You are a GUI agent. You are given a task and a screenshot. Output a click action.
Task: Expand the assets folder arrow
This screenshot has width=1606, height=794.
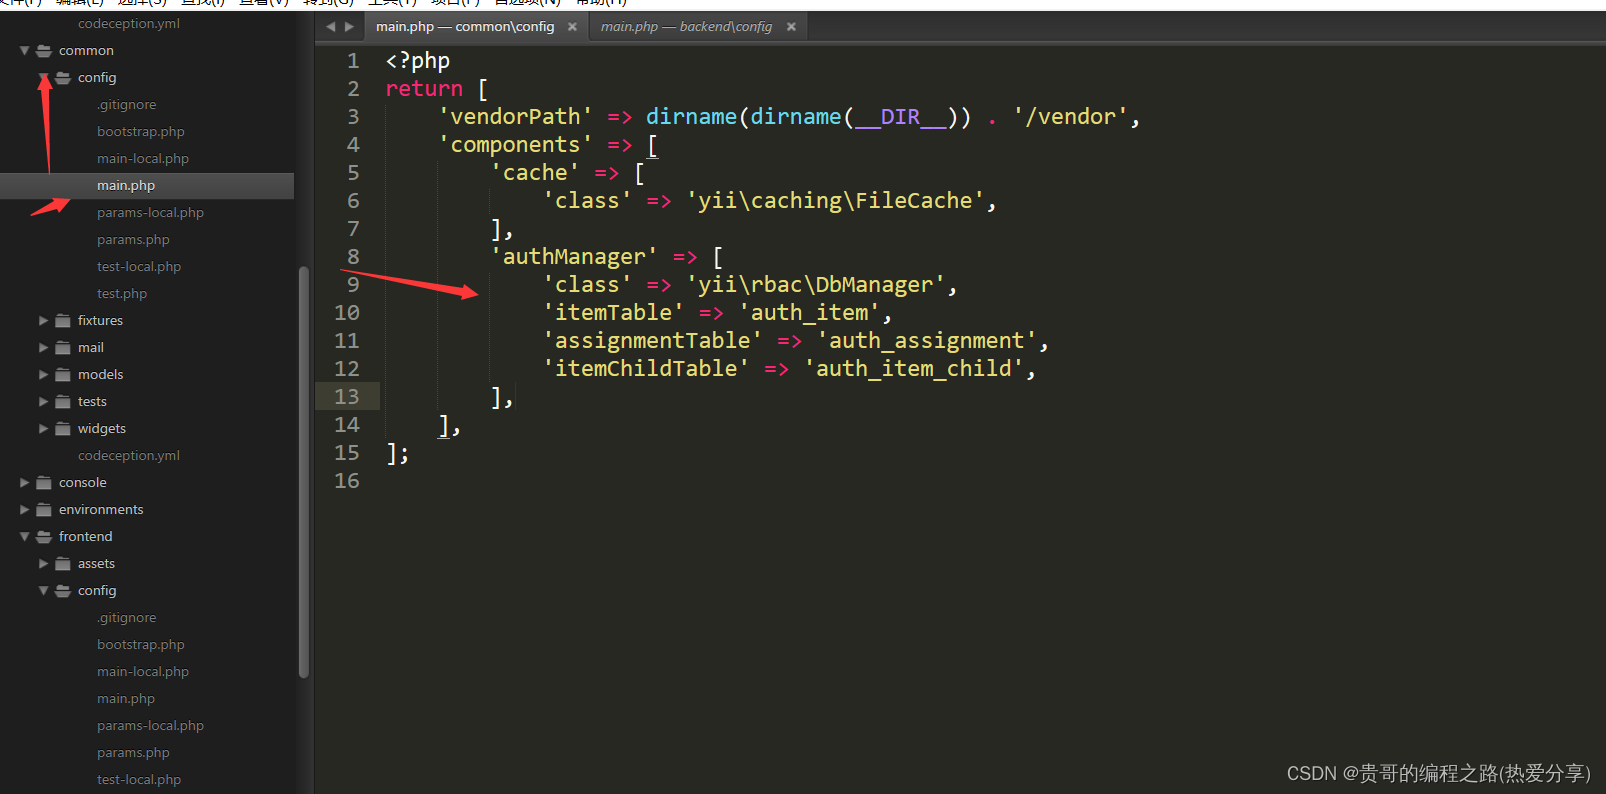pos(43,564)
